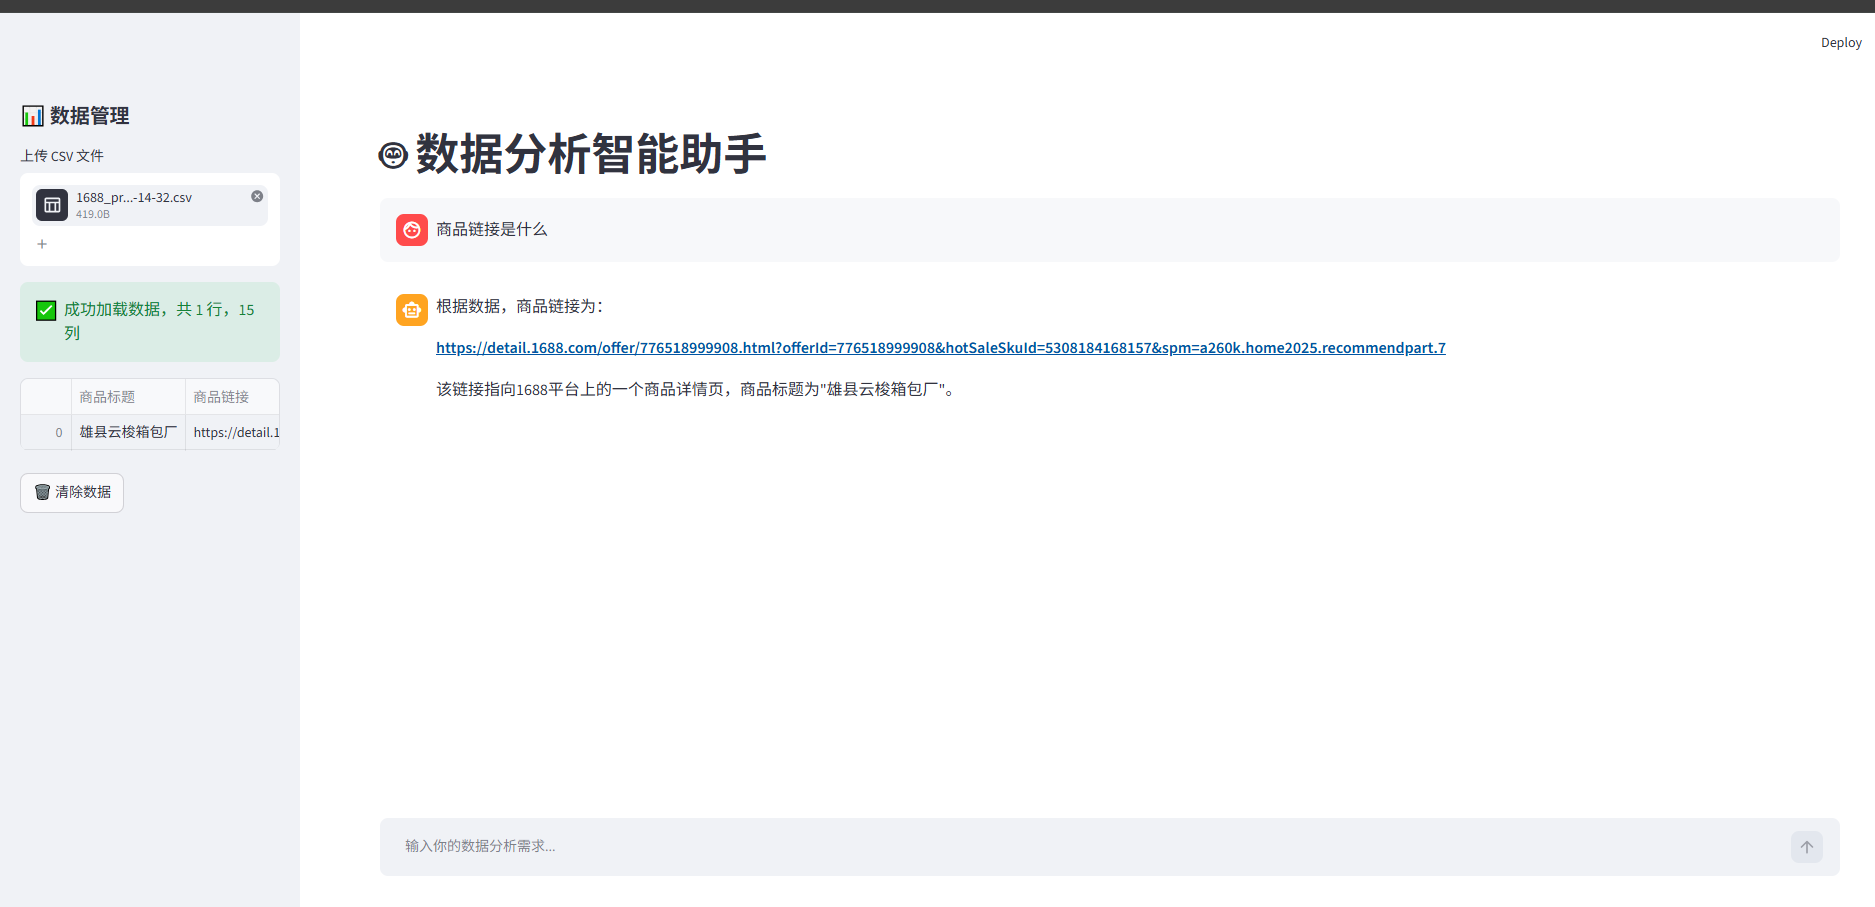Viewport: 1875px width, 907px height.
Task: Sort by the 商品链接 column header
Action: (x=232, y=397)
